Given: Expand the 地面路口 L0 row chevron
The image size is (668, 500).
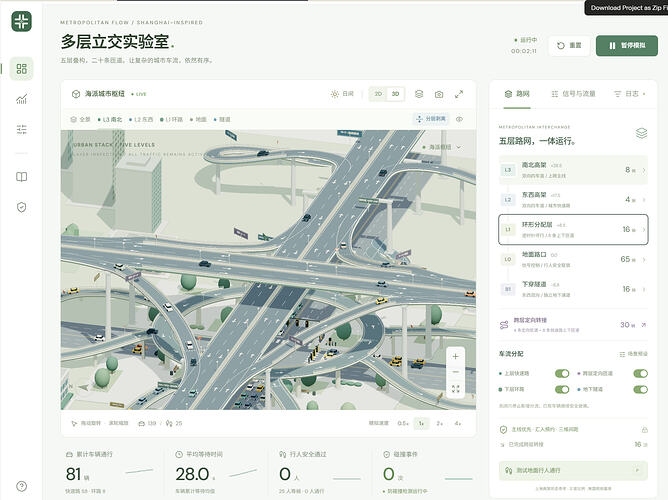Looking at the screenshot, I should click(x=644, y=259).
